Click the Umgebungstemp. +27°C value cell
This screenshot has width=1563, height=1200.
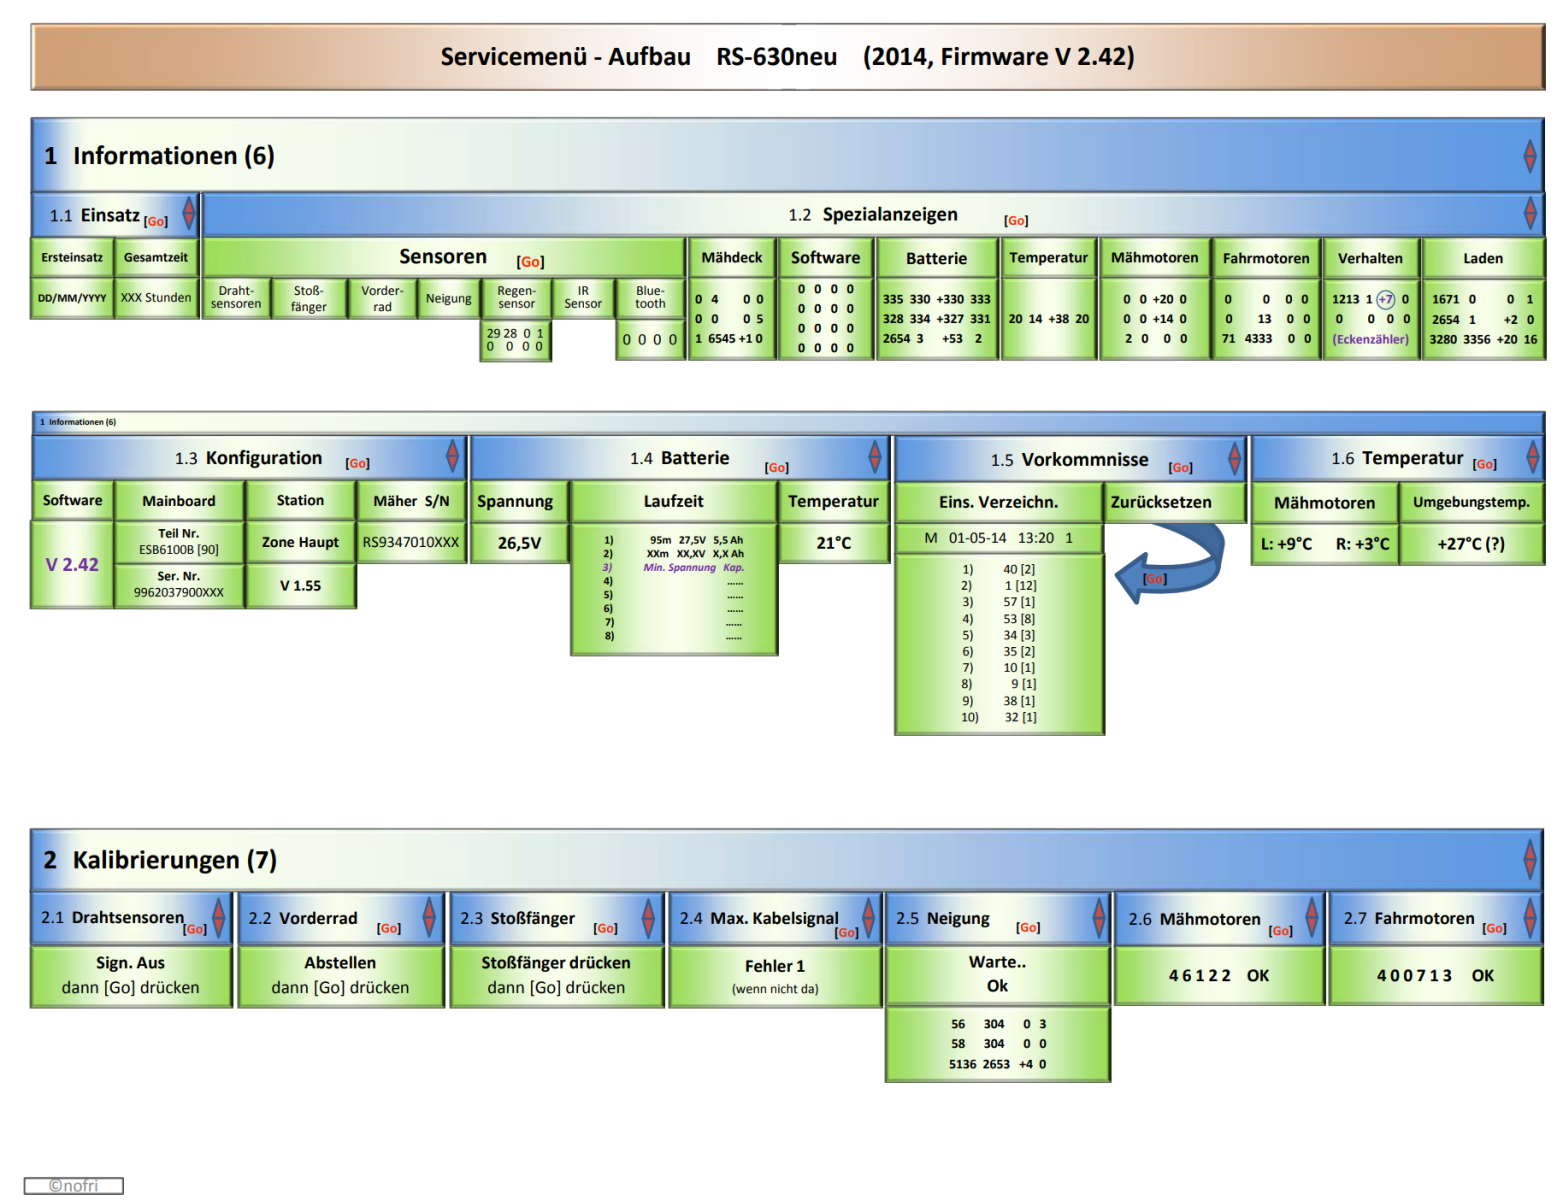[1470, 544]
